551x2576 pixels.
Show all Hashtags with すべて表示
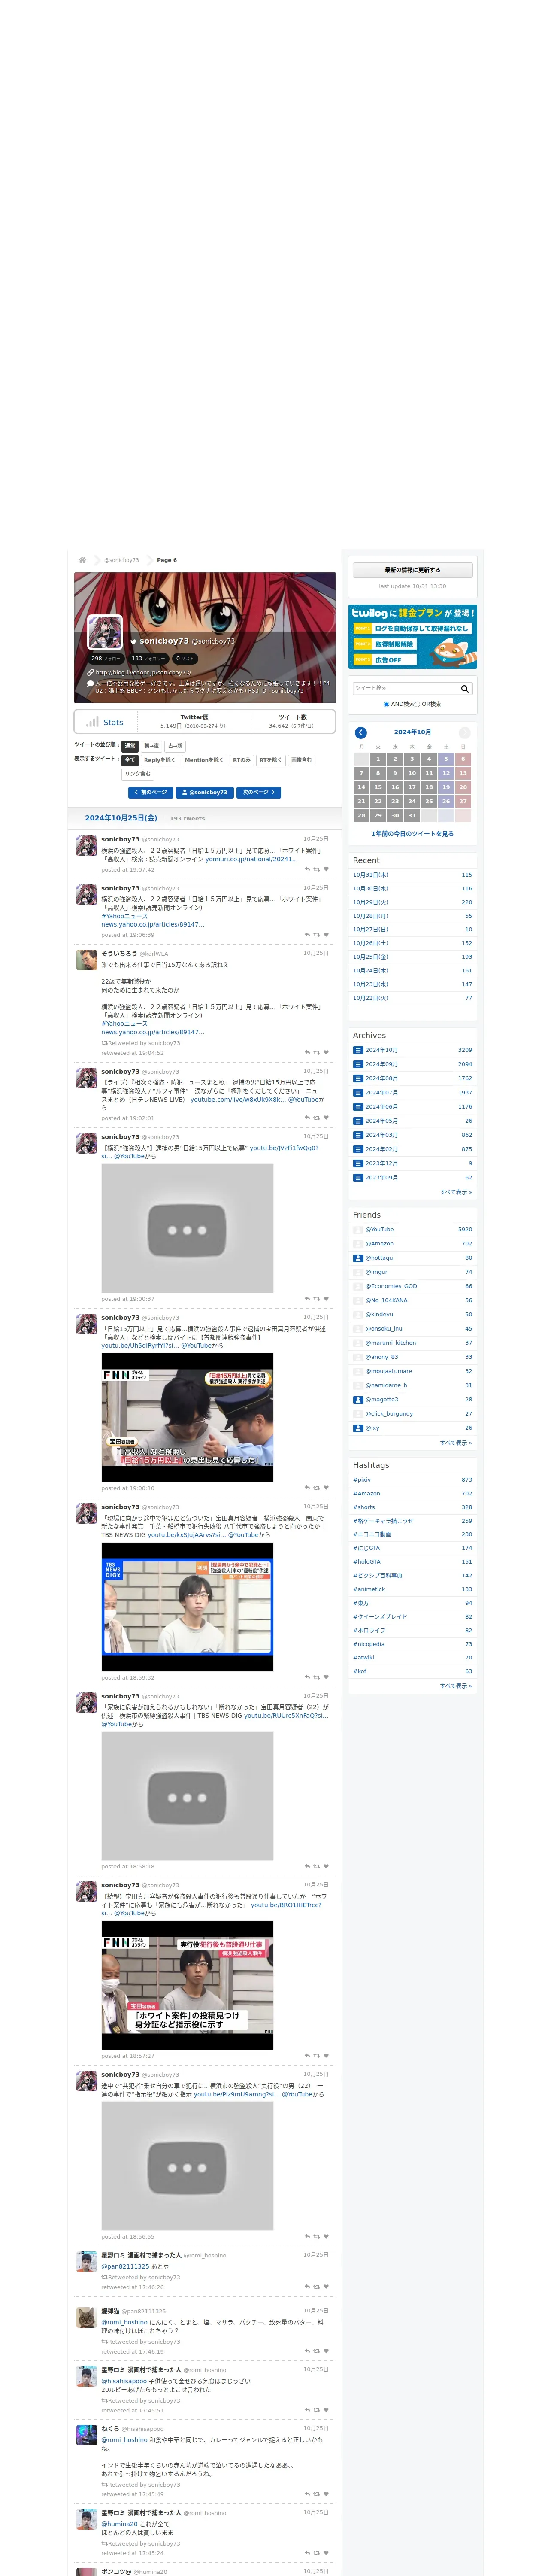click(456, 1686)
